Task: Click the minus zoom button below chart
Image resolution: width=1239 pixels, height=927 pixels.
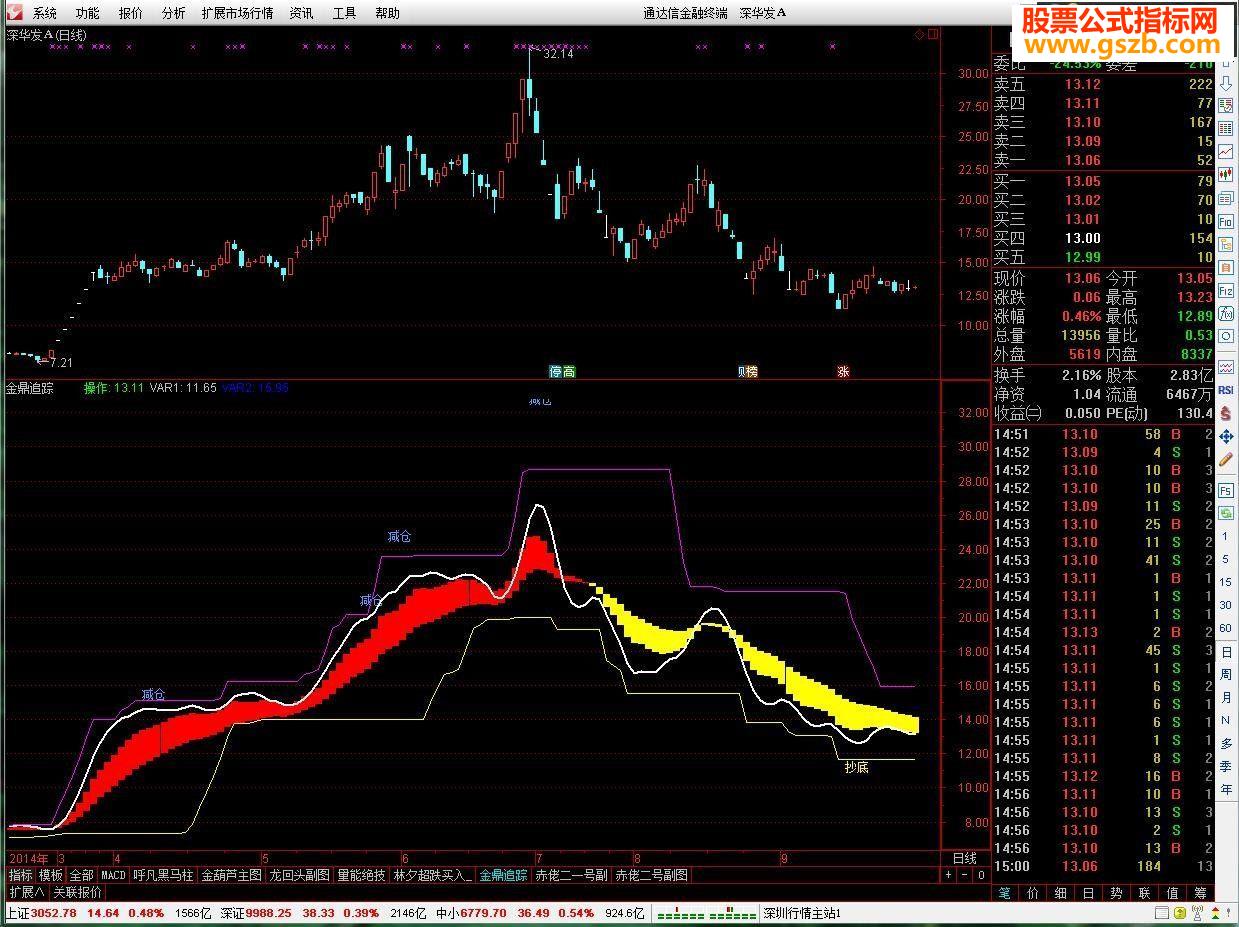Action: pos(965,875)
